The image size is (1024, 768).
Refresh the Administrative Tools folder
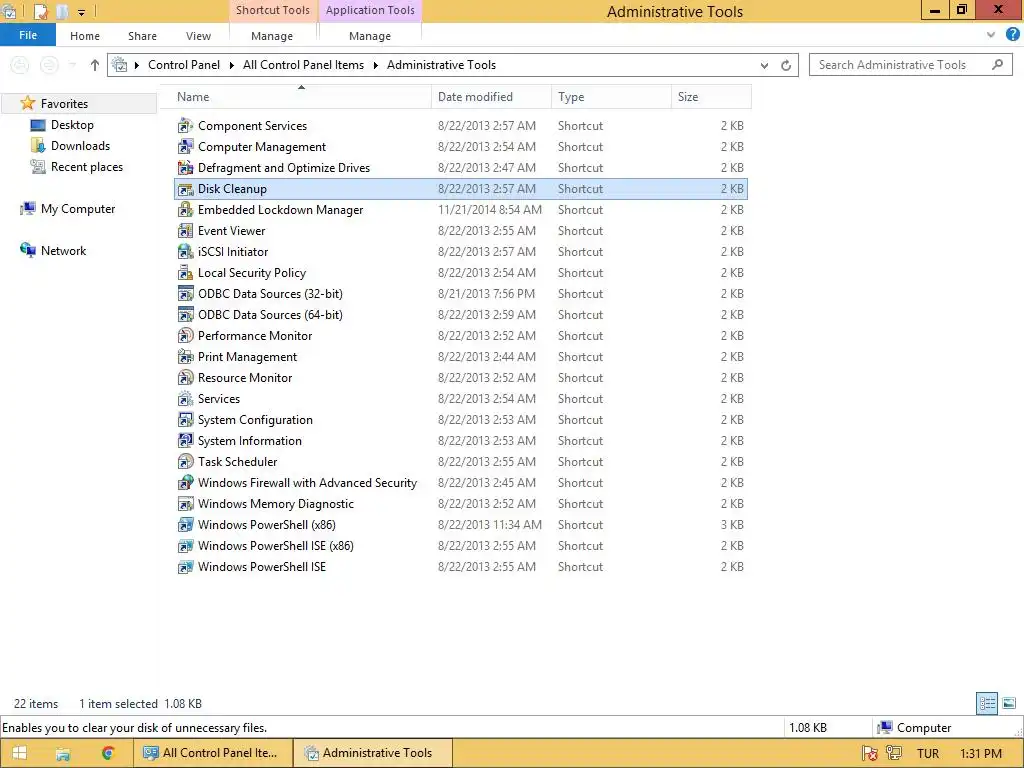tap(786, 65)
